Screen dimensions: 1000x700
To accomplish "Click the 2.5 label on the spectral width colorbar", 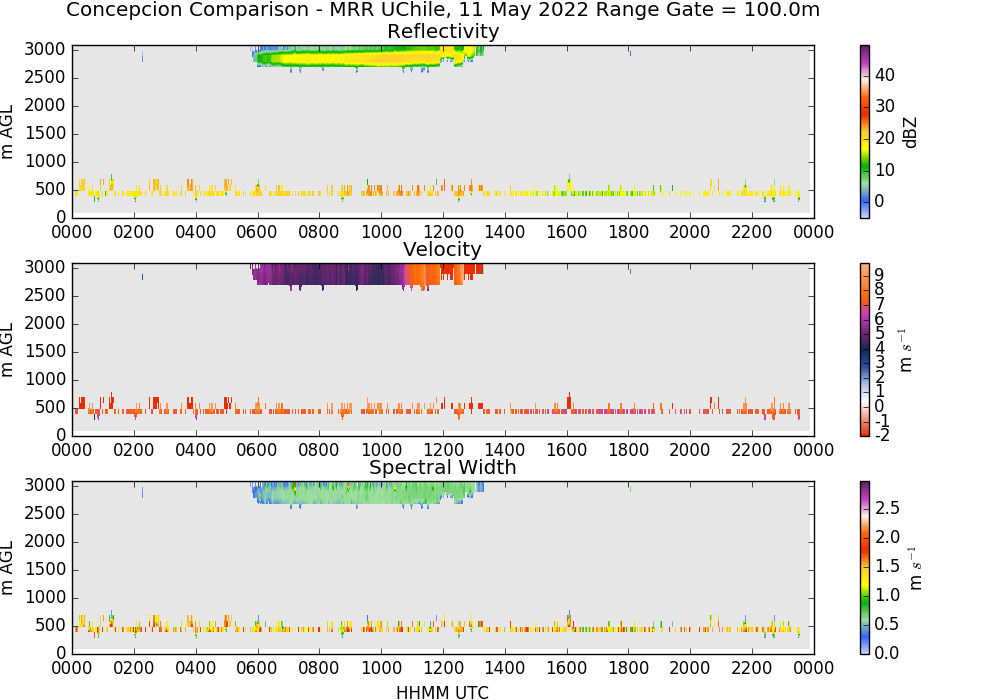I will coord(887,508).
